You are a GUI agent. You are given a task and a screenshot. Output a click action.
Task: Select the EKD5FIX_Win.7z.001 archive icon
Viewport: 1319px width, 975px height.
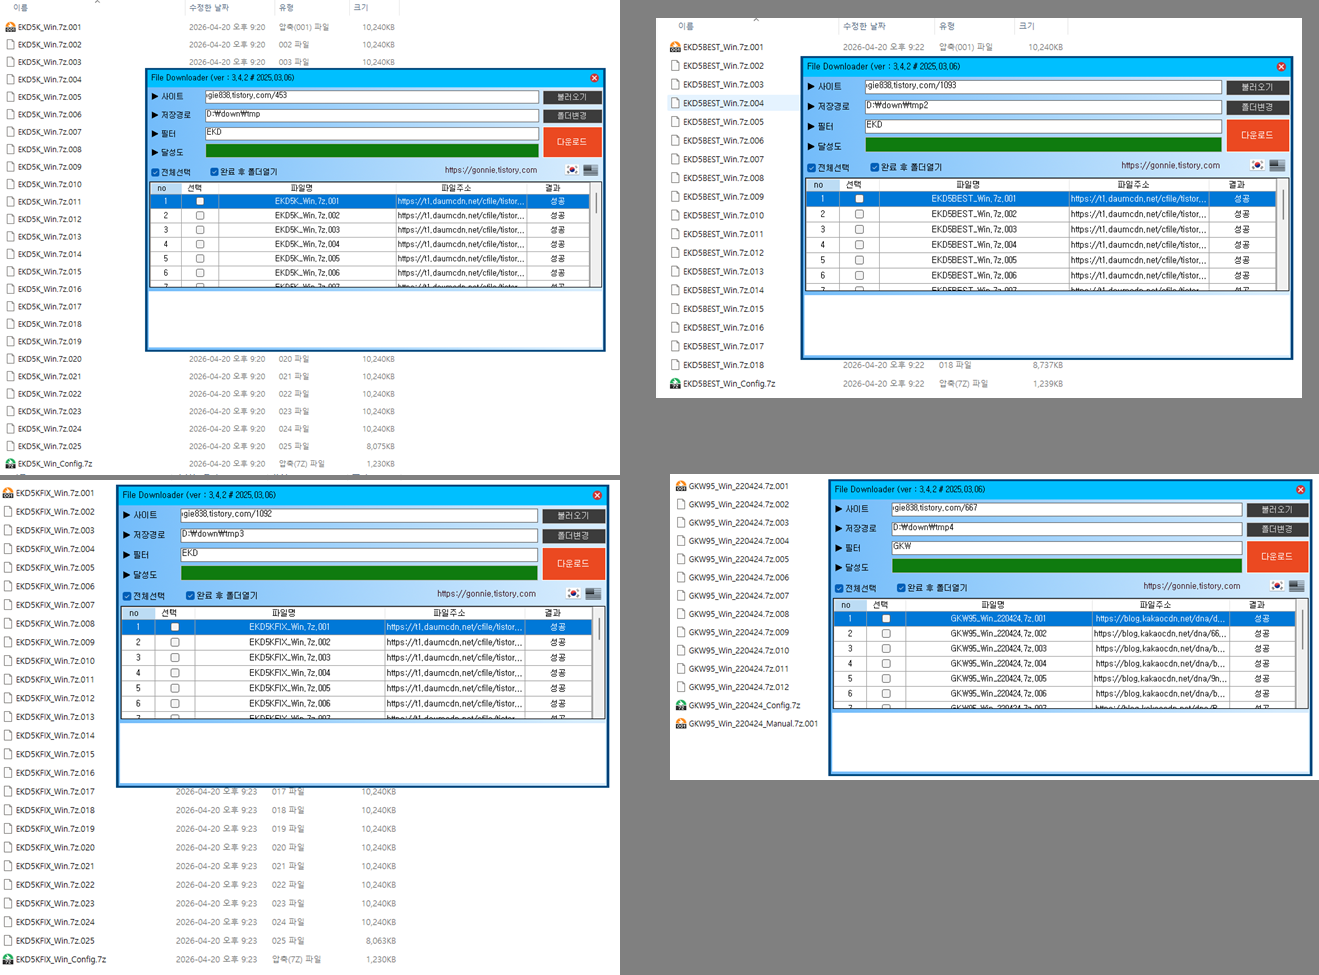pos(8,493)
